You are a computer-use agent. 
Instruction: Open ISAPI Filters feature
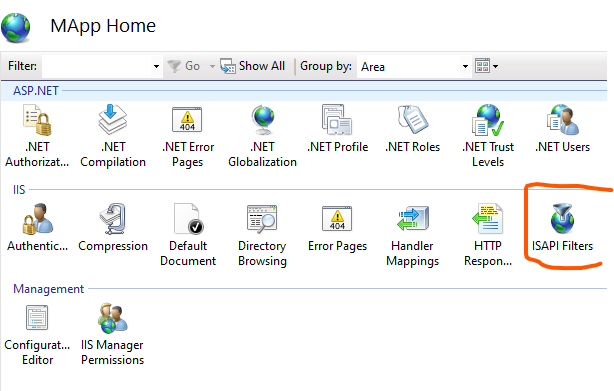563,227
